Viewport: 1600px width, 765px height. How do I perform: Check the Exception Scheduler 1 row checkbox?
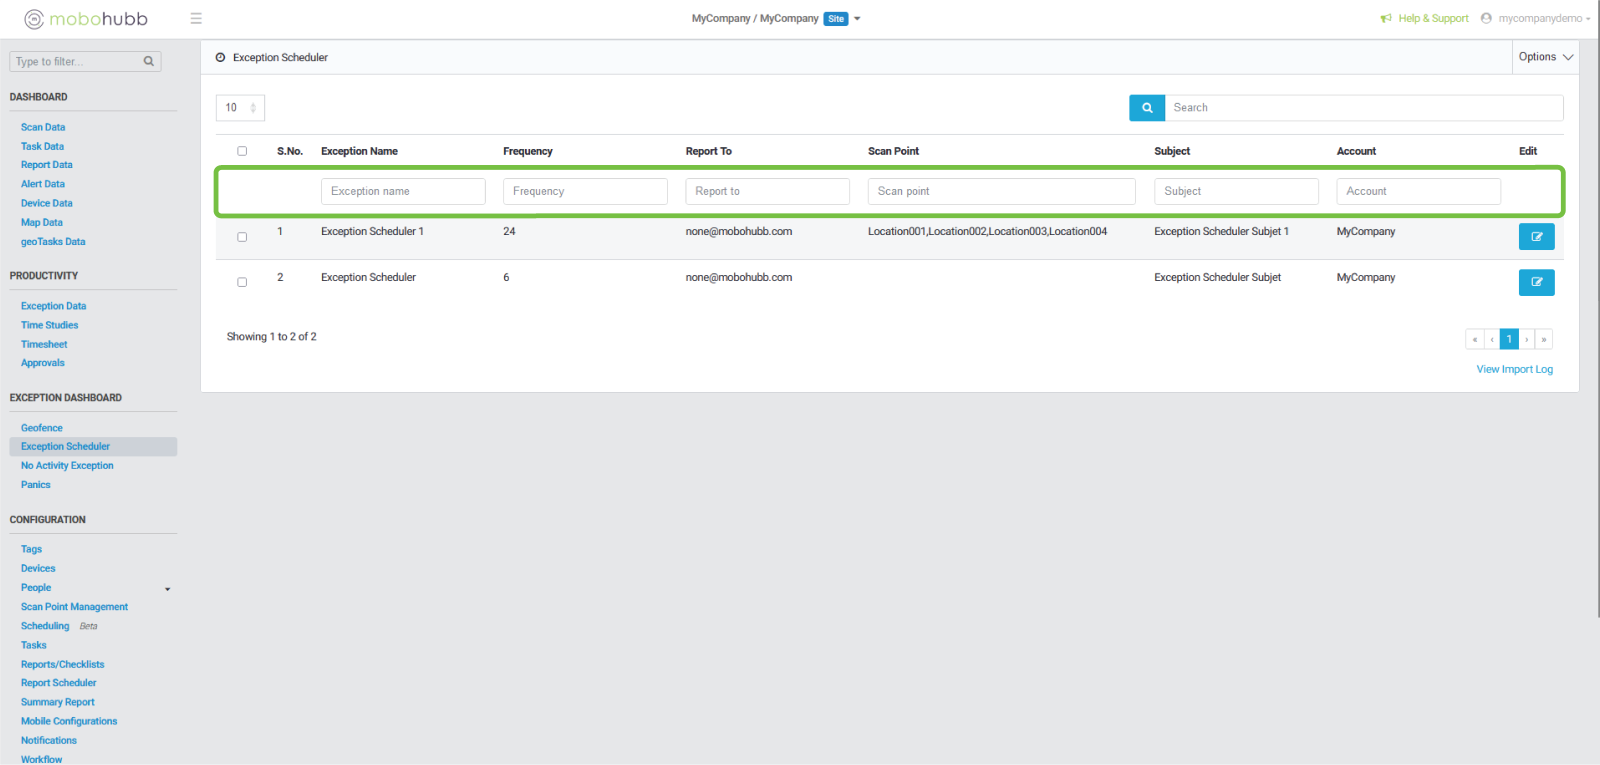coord(242,237)
